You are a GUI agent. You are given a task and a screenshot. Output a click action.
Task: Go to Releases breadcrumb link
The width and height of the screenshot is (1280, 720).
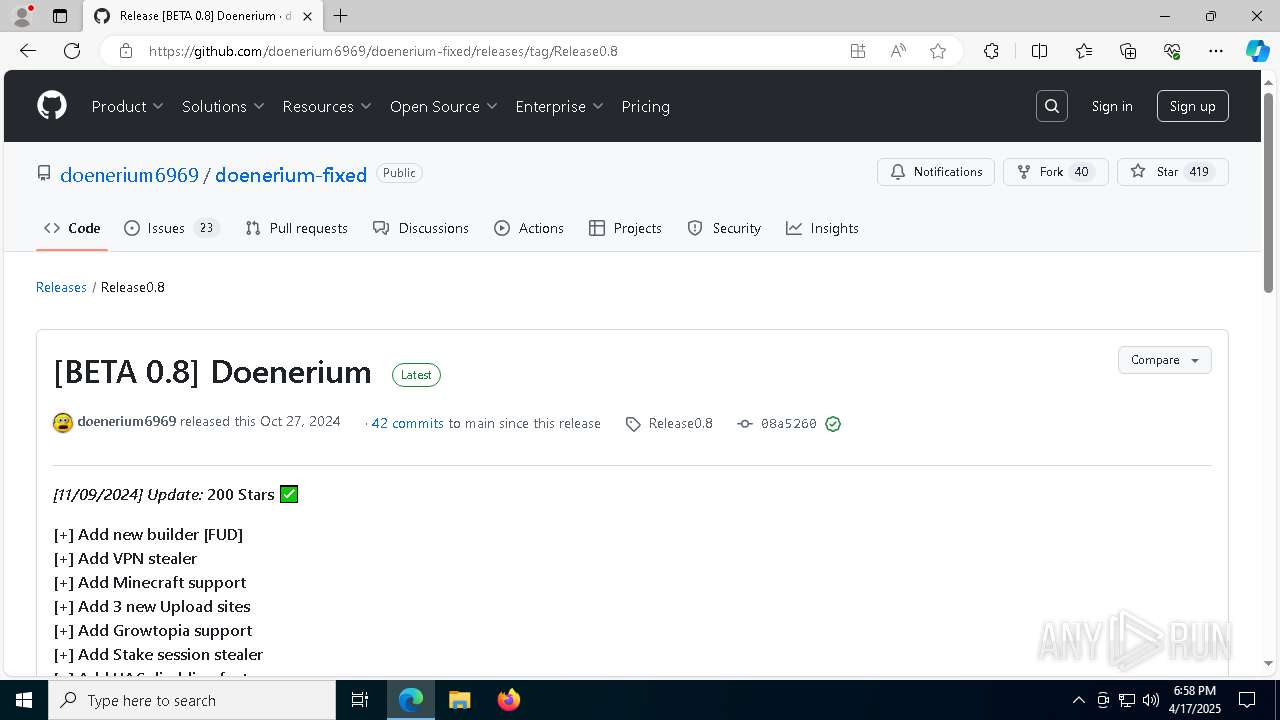click(61, 287)
